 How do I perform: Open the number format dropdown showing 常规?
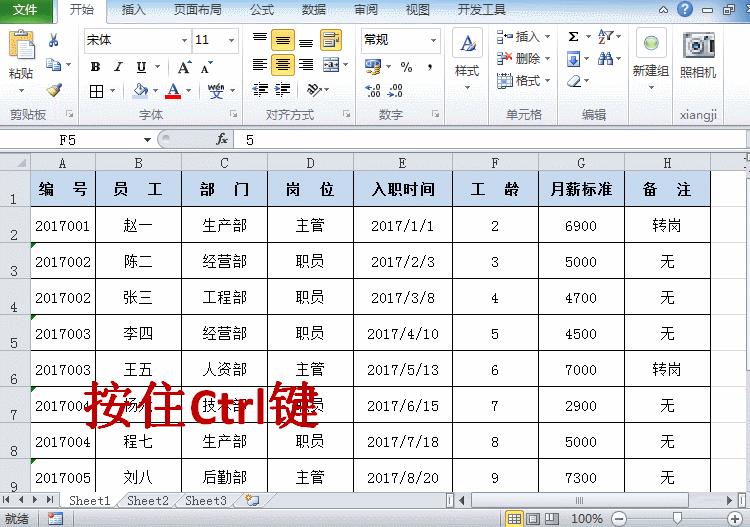pyautogui.click(x=433, y=40)
